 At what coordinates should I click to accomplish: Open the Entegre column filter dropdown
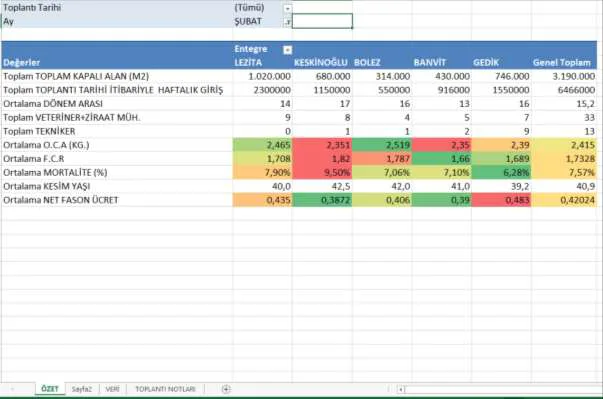287,50
